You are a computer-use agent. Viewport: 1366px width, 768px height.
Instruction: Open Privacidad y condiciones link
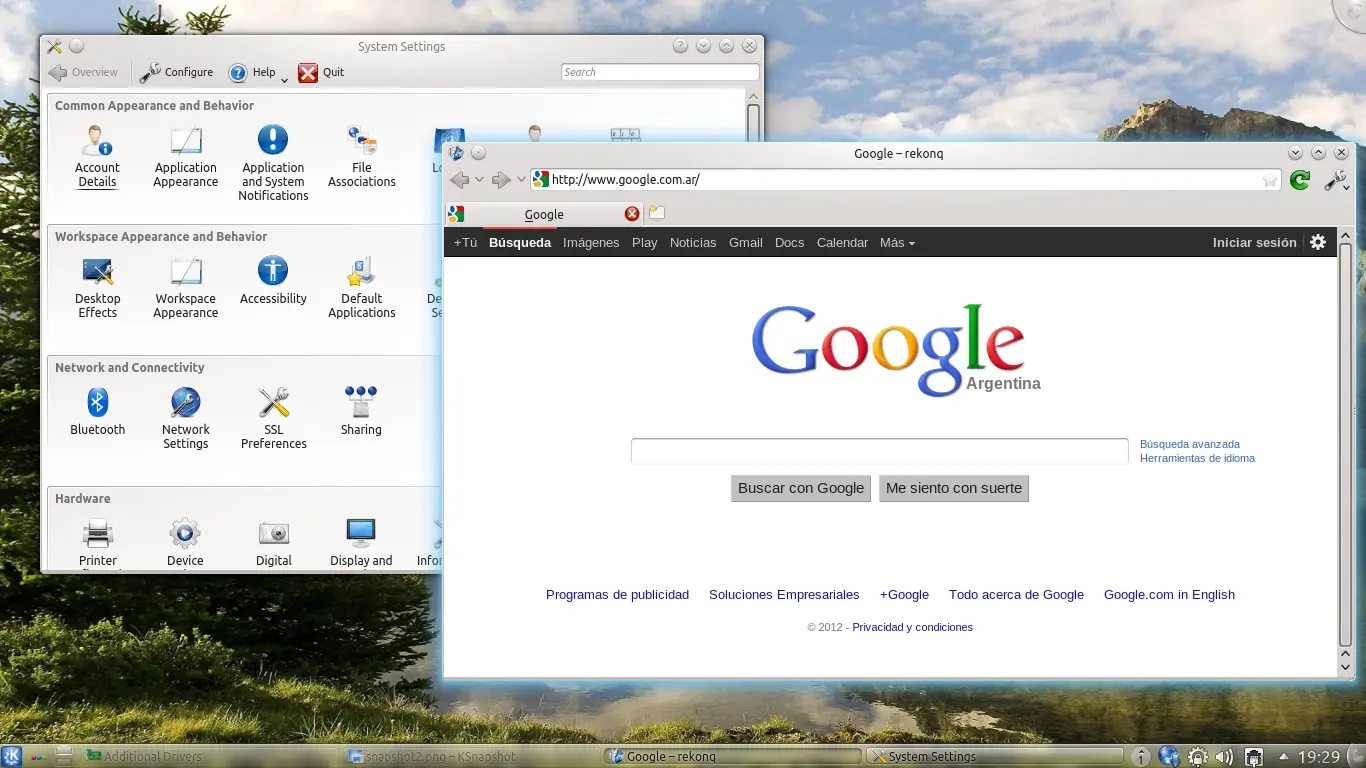point(912,627)
